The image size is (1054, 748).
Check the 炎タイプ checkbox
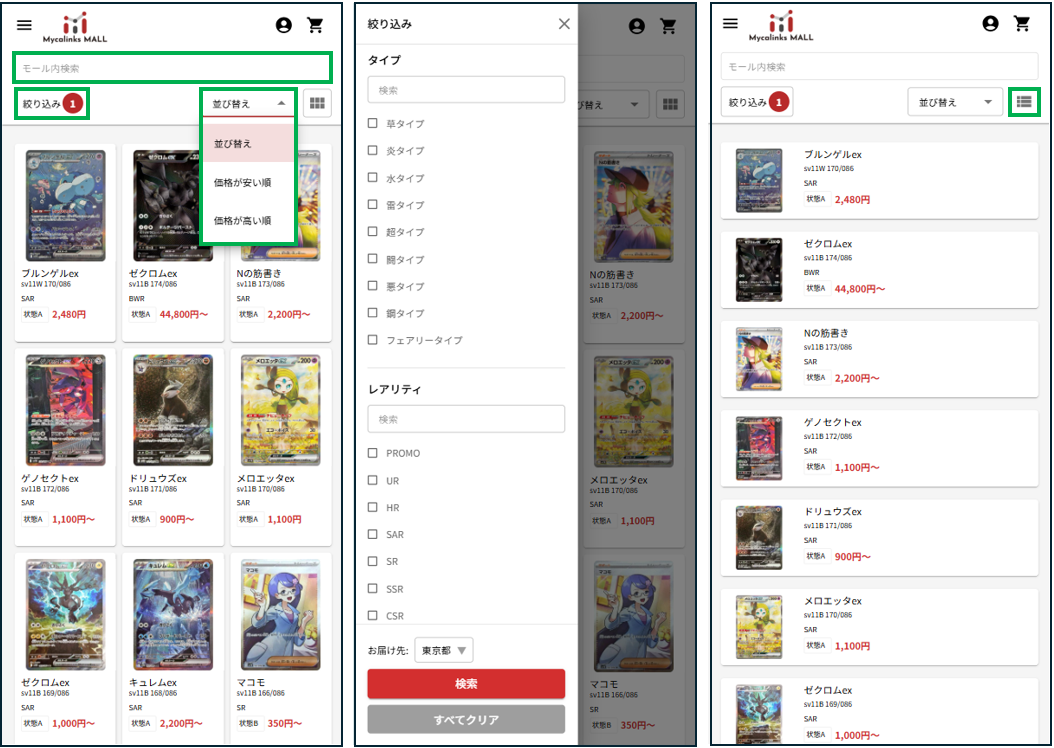[x=372, y=150]
